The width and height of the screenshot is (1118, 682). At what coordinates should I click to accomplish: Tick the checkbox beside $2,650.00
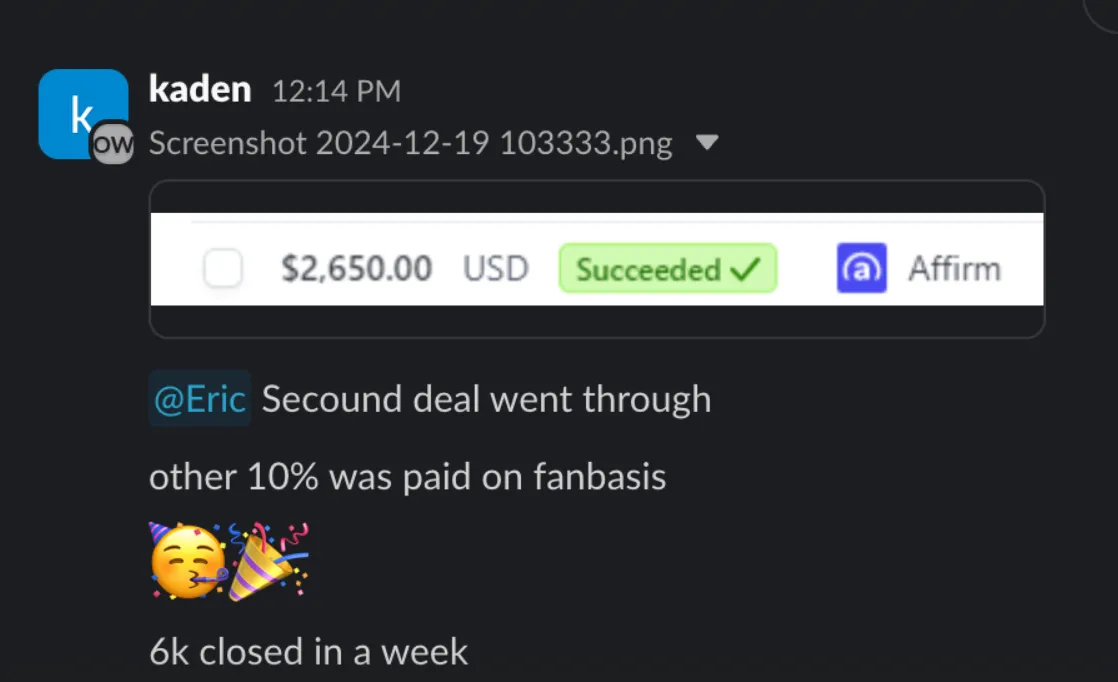pos(223,268)
